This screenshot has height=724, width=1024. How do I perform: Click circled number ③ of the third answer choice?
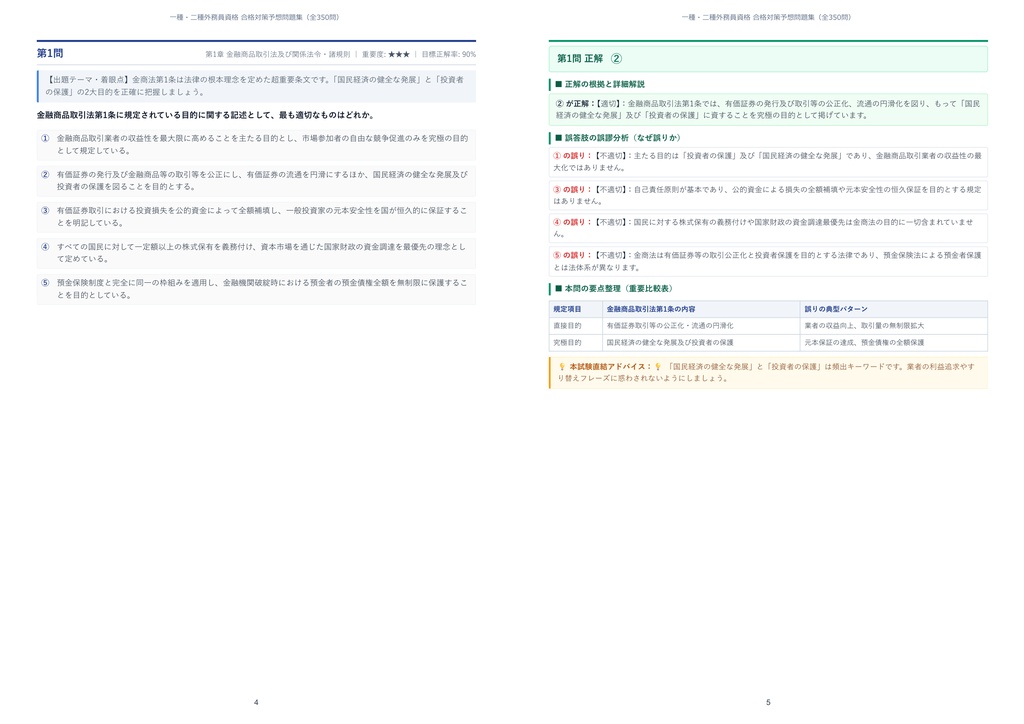pos(45,211)
